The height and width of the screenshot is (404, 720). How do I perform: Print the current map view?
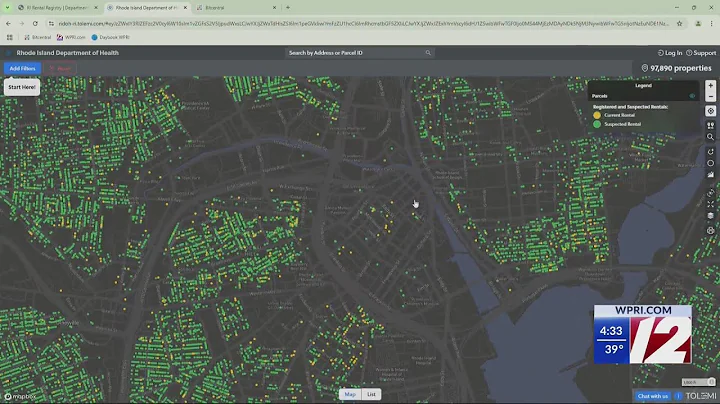click(710, 231)
